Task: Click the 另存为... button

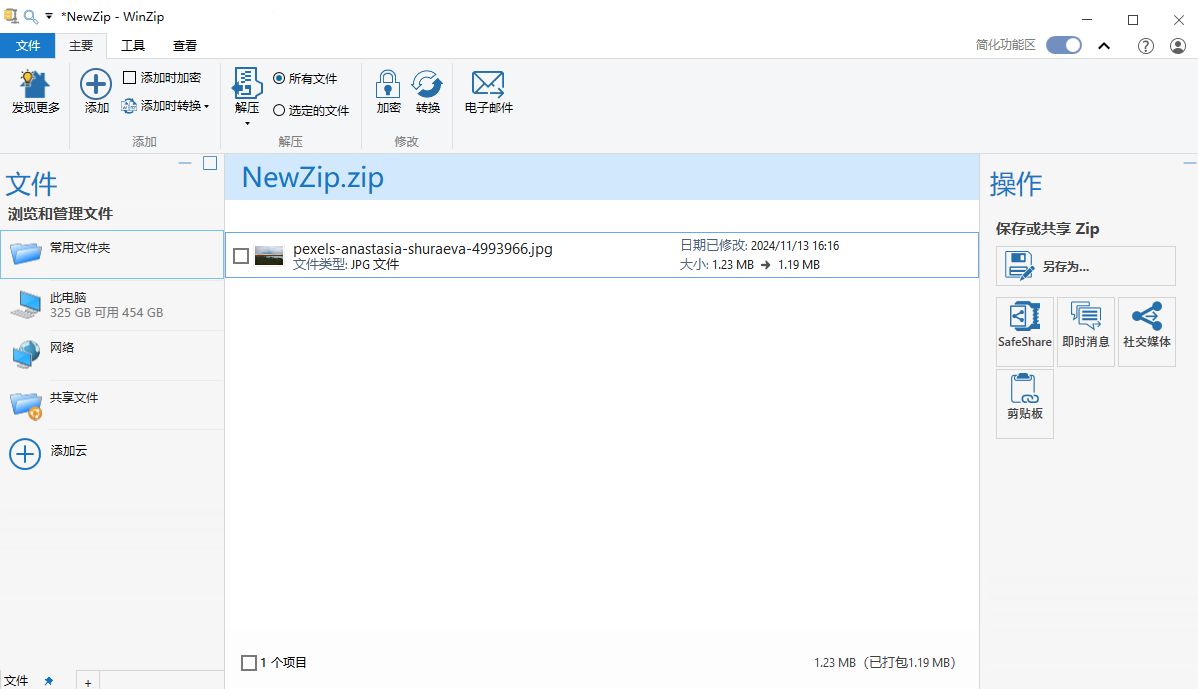Action: 1086,266
